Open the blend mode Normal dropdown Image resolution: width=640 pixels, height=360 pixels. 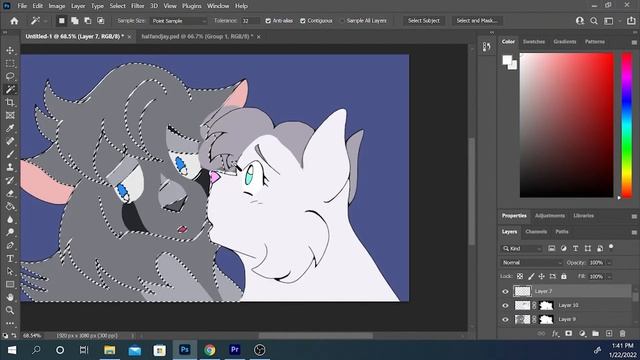click(x=531, y=262)
